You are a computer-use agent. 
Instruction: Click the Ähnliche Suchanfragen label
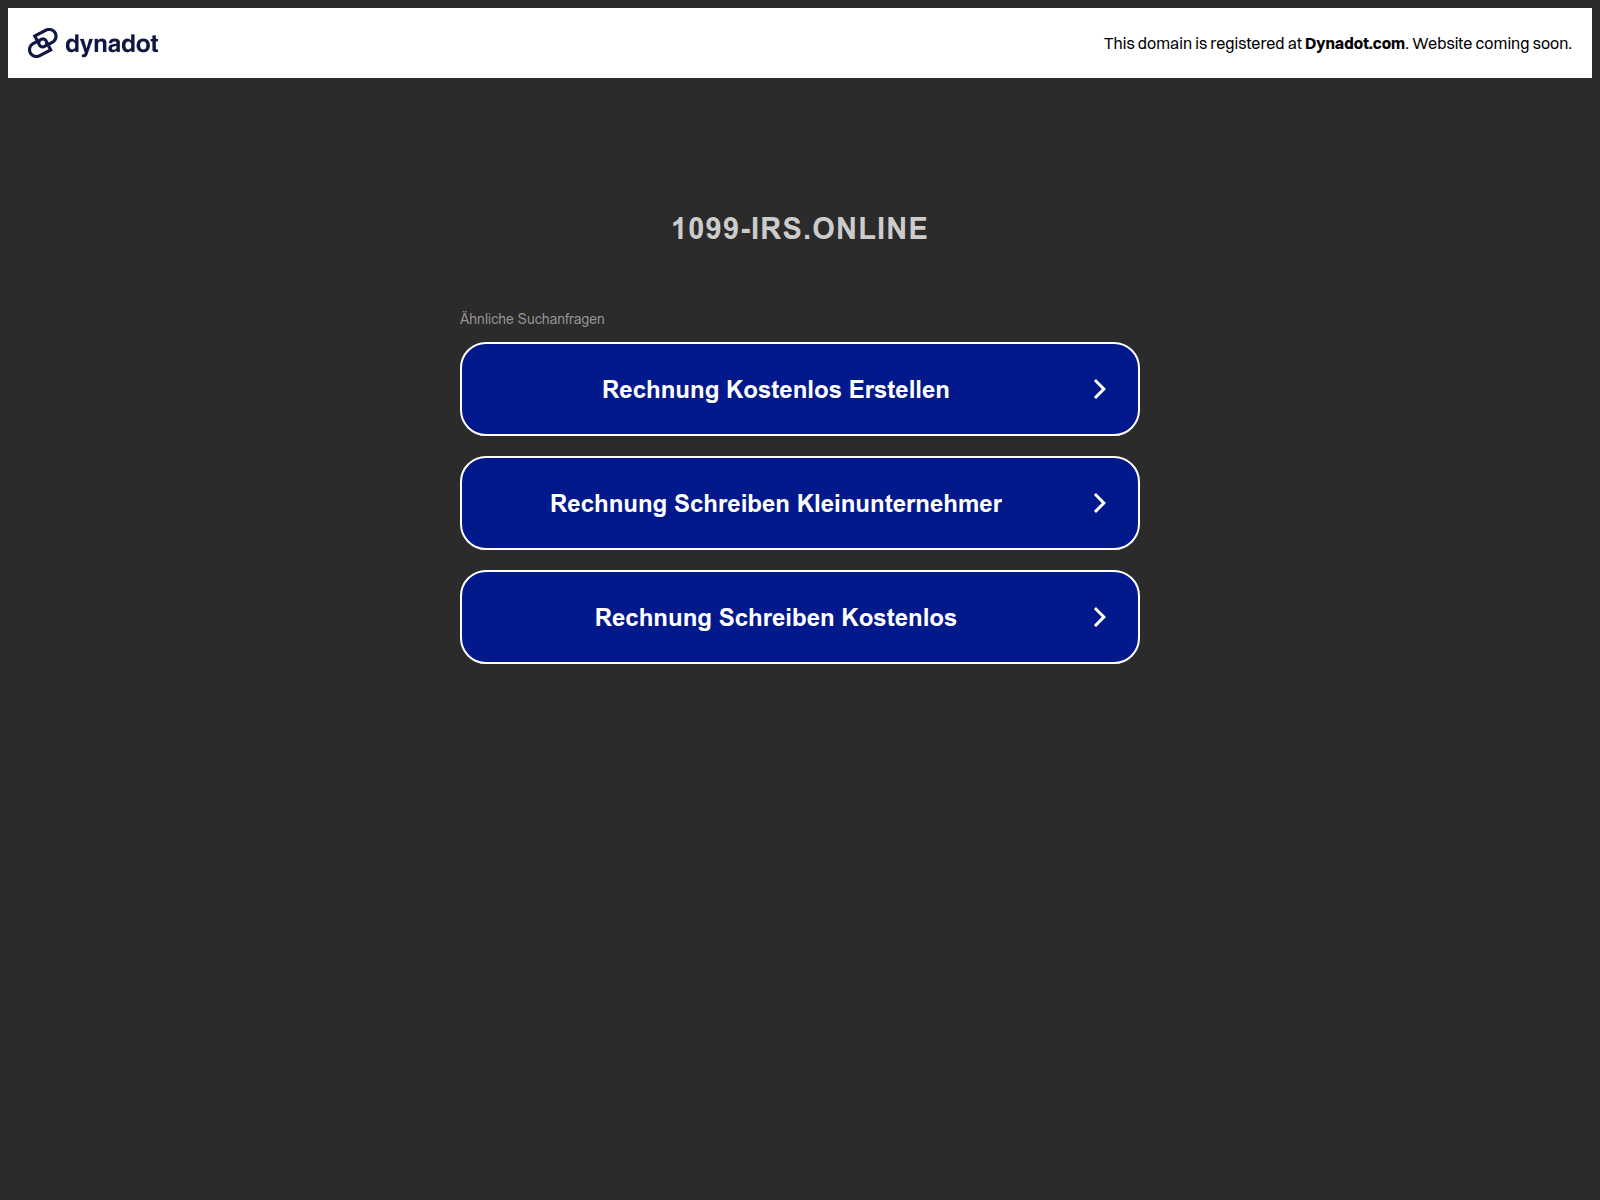(532, 319)
